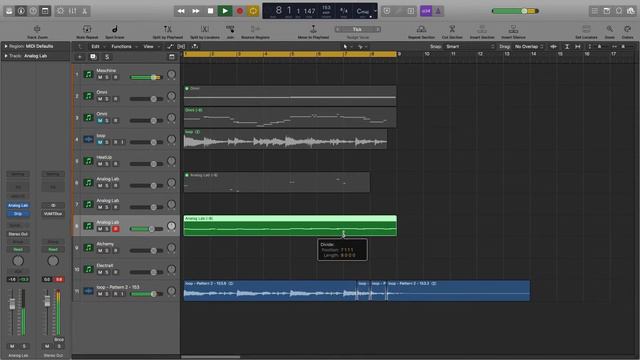Mute the Alchemy track
640x360 pixels.
click(x=100, y=251)
